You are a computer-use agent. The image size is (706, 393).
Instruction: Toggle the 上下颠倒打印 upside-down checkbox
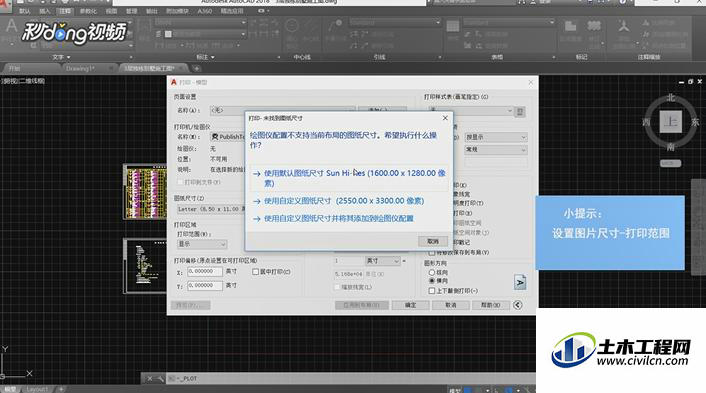pyautogui.click(x=431, y=291)
